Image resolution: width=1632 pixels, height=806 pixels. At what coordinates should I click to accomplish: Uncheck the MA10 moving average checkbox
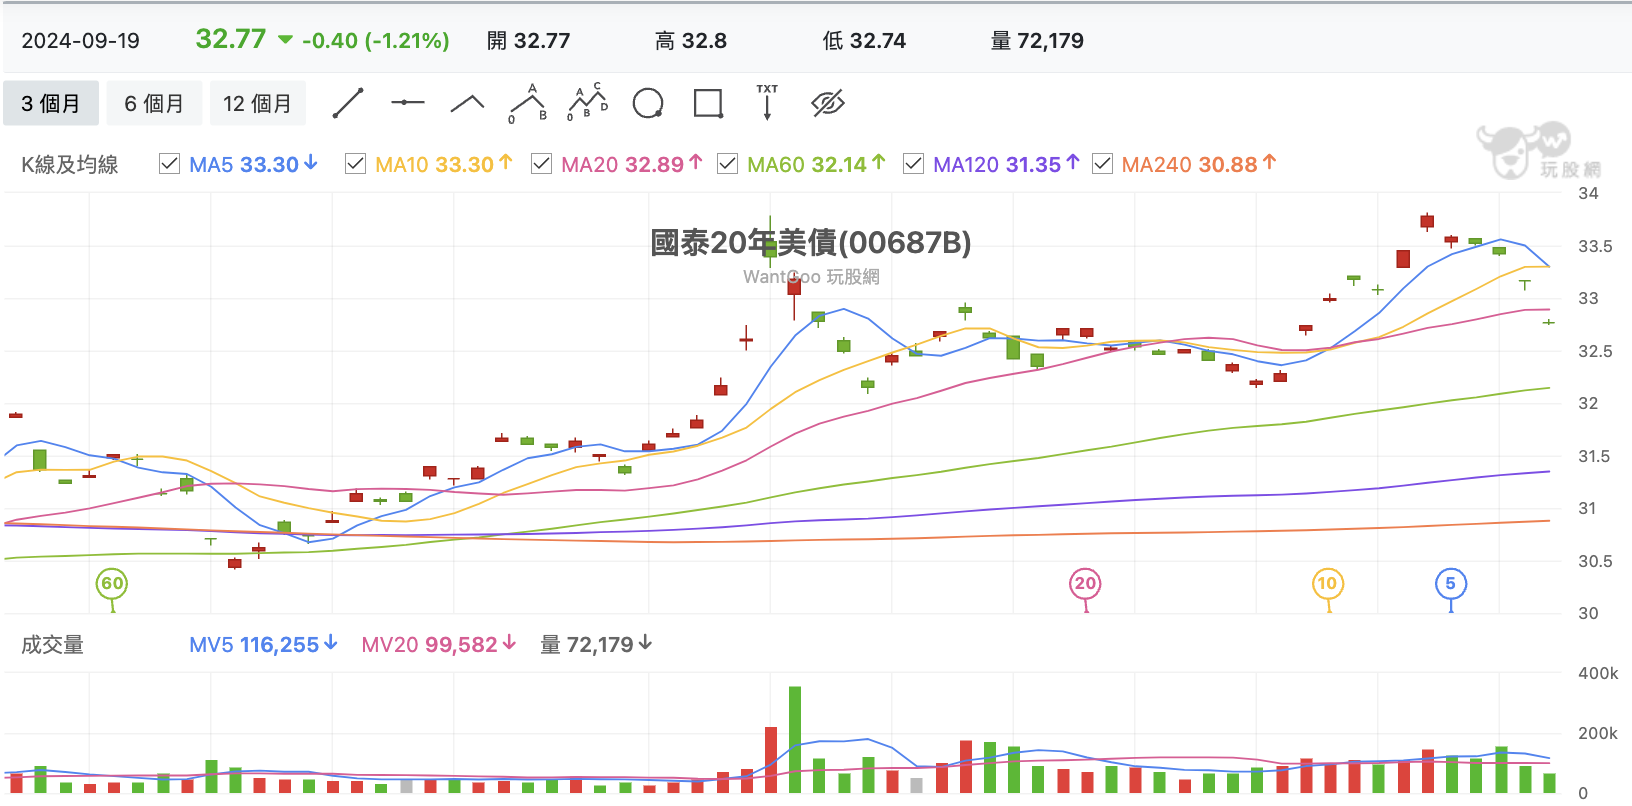click(355, 164)
